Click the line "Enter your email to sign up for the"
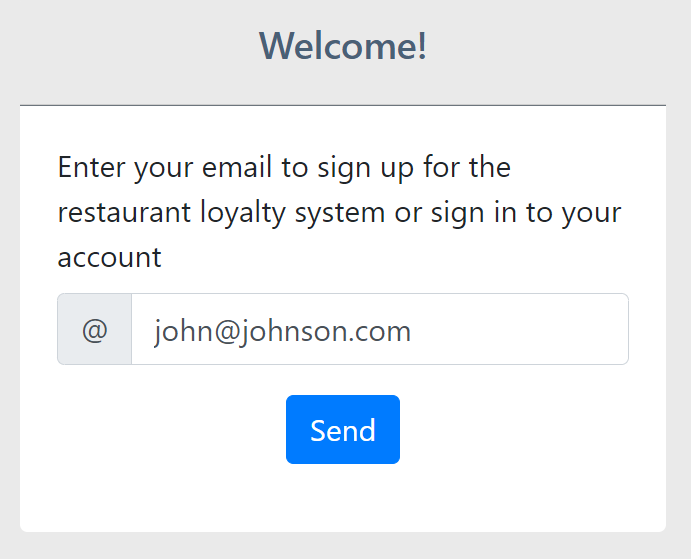This screenshot has height=559, width=691. coord(284,167)
